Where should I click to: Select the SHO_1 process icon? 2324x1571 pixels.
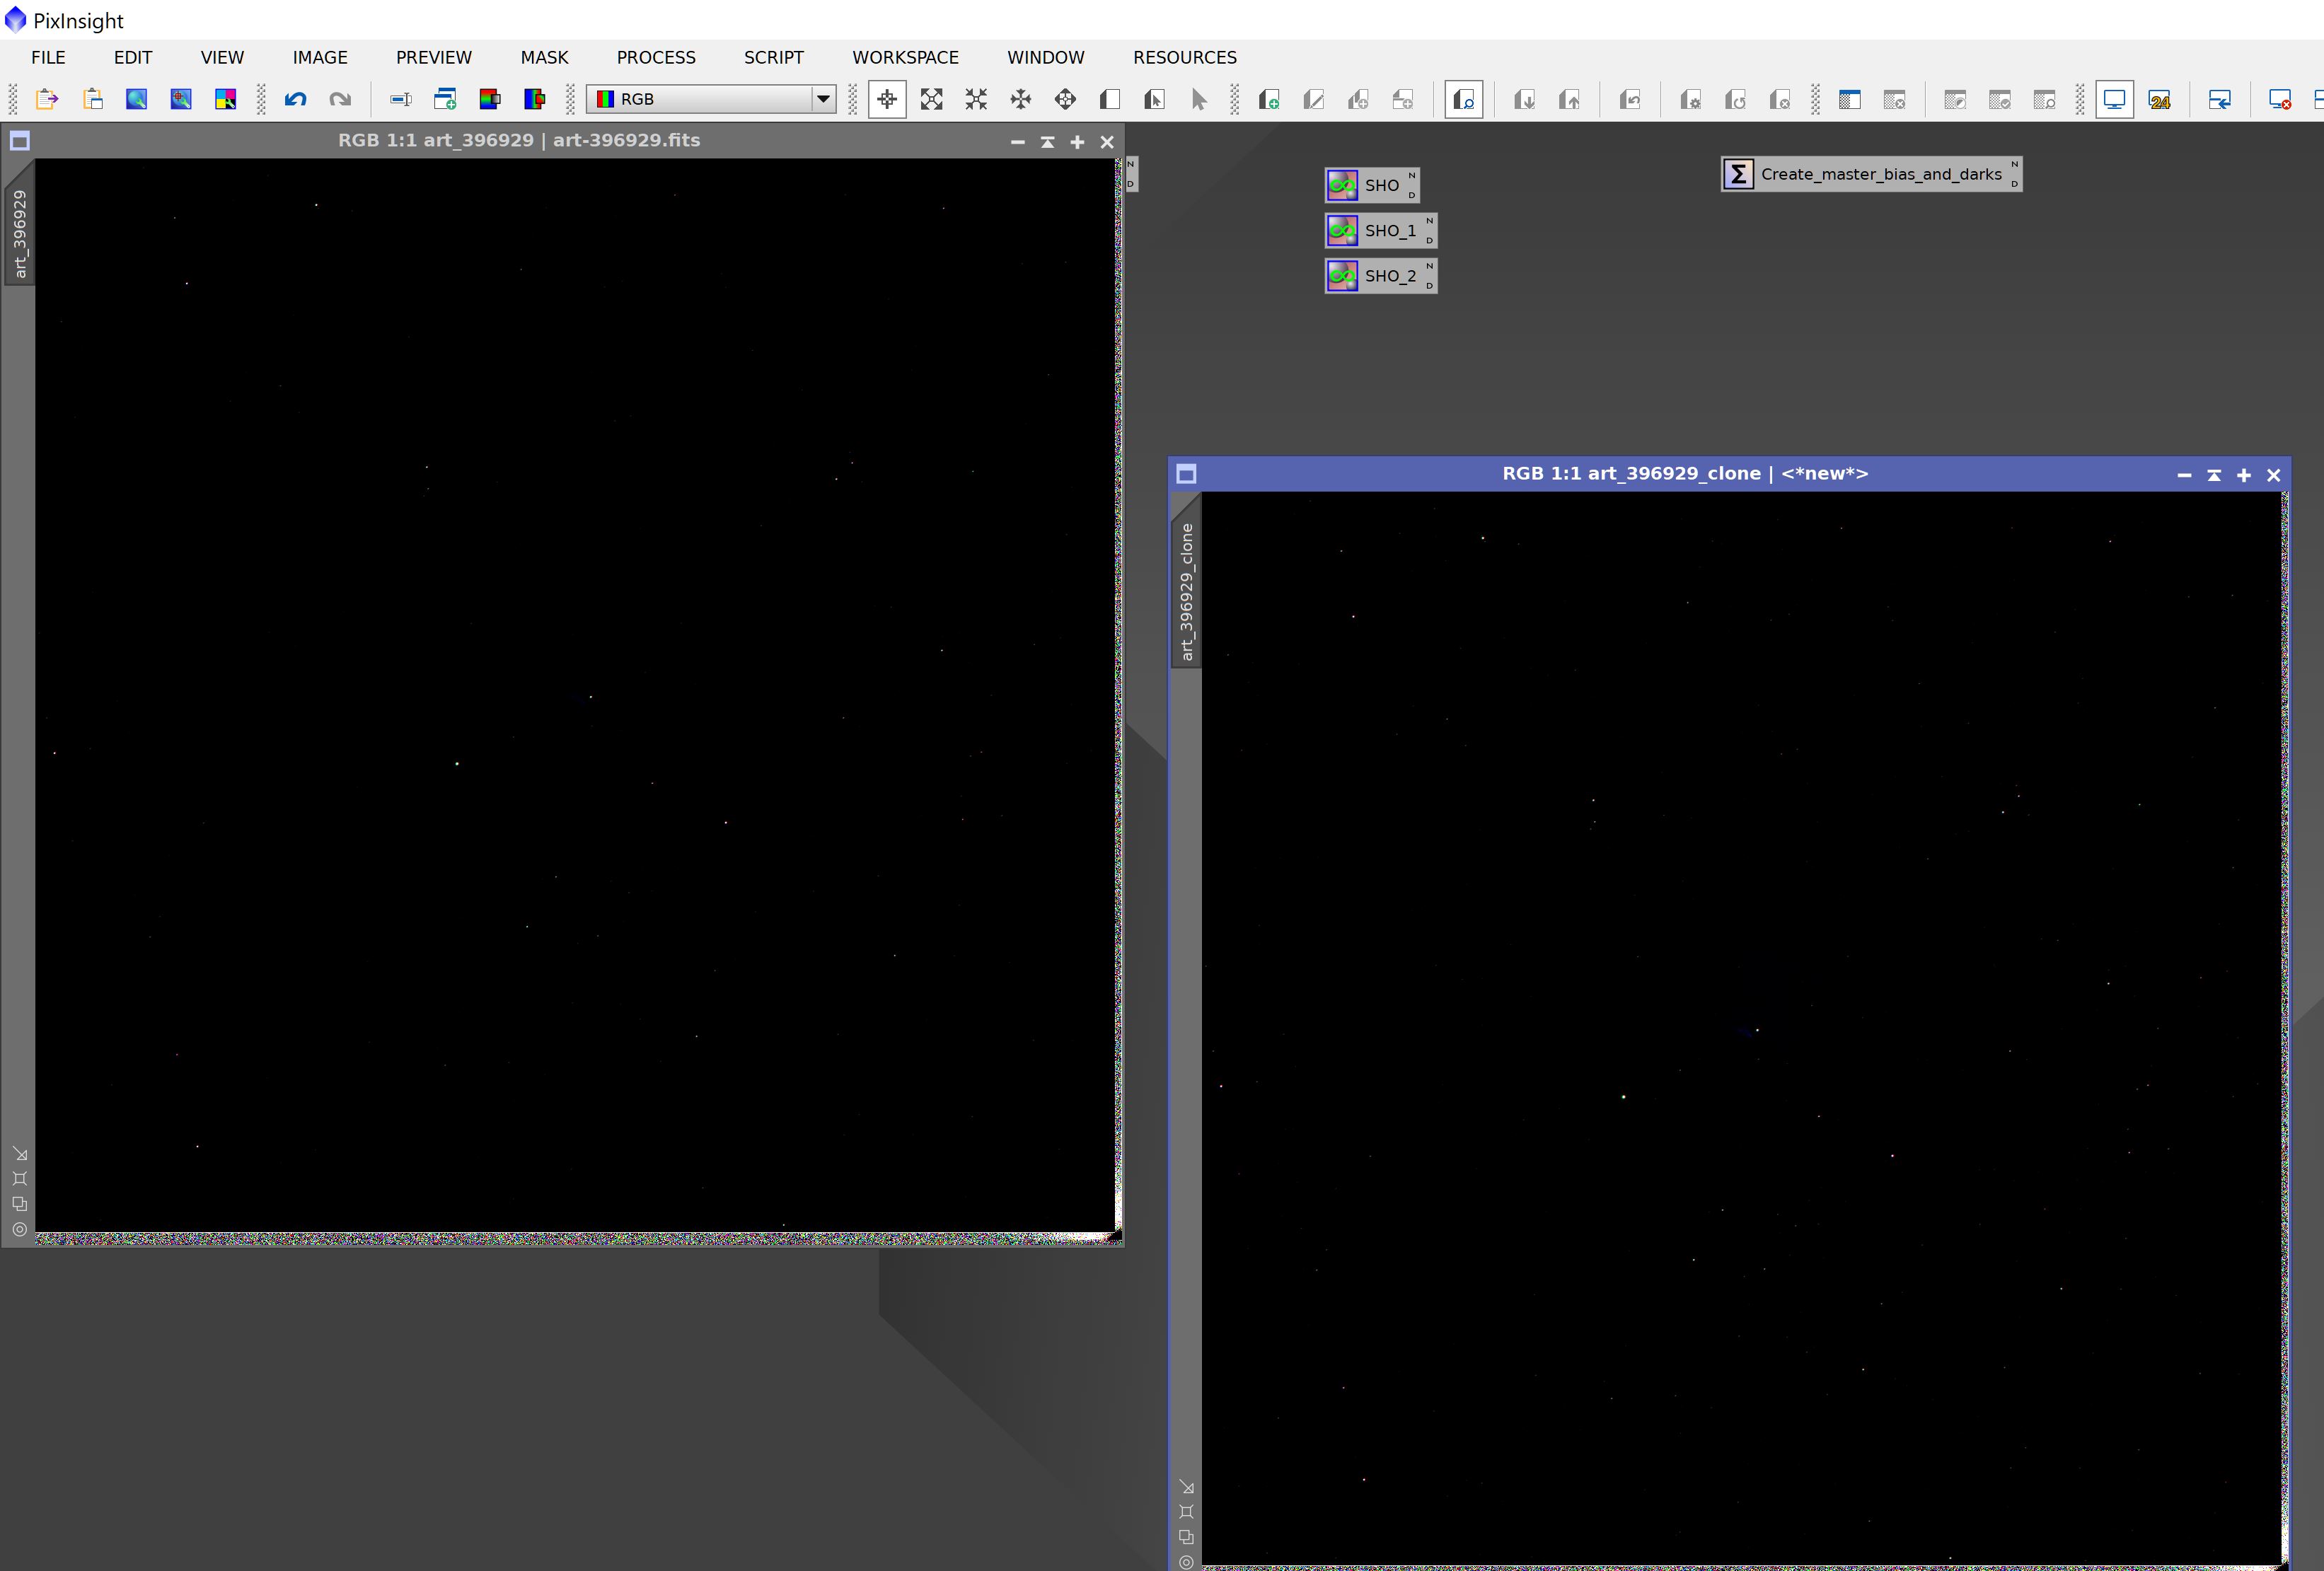tap(1381, 230)
